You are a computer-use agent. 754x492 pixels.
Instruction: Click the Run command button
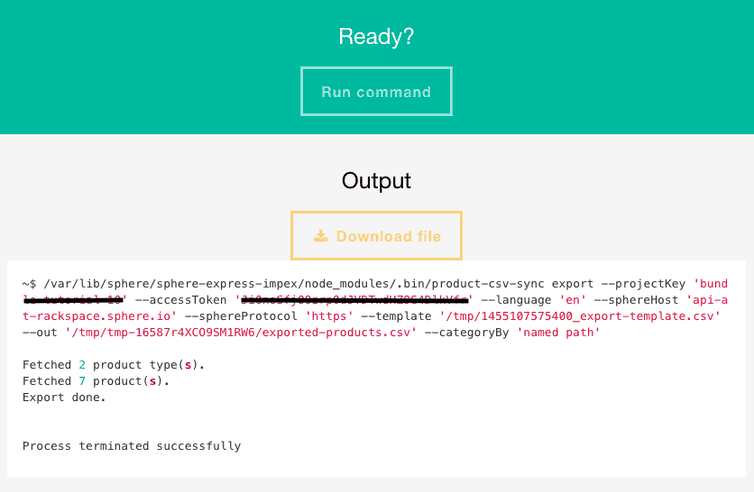(x=376, y=92)
